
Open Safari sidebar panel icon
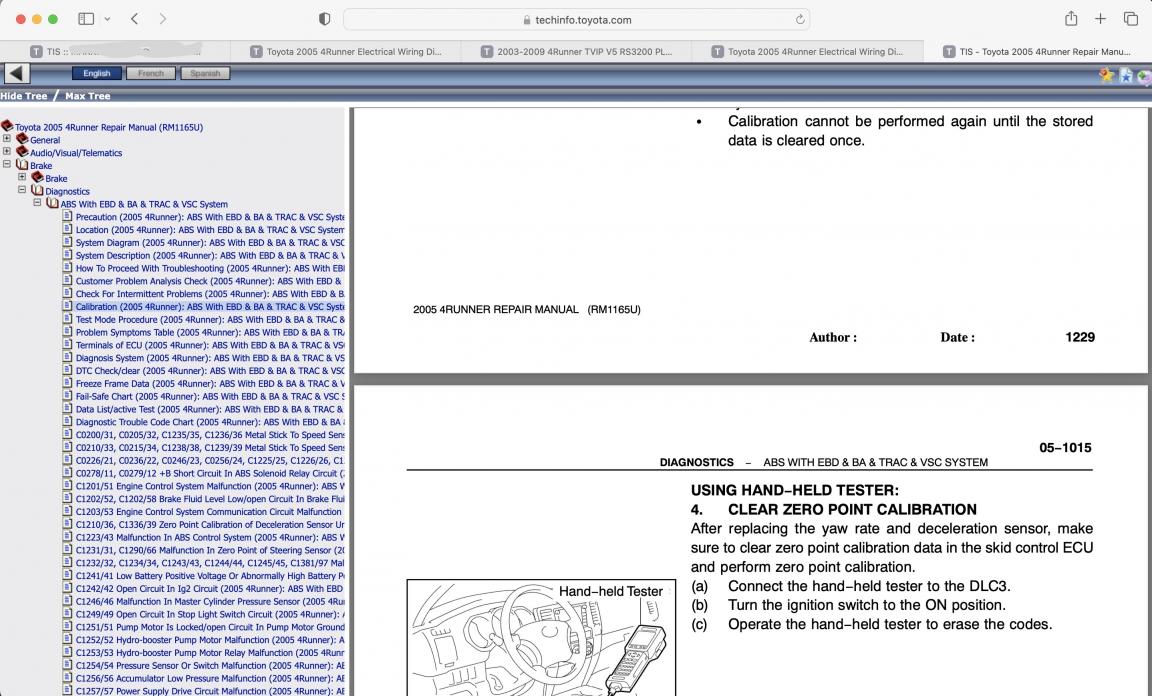86,19
